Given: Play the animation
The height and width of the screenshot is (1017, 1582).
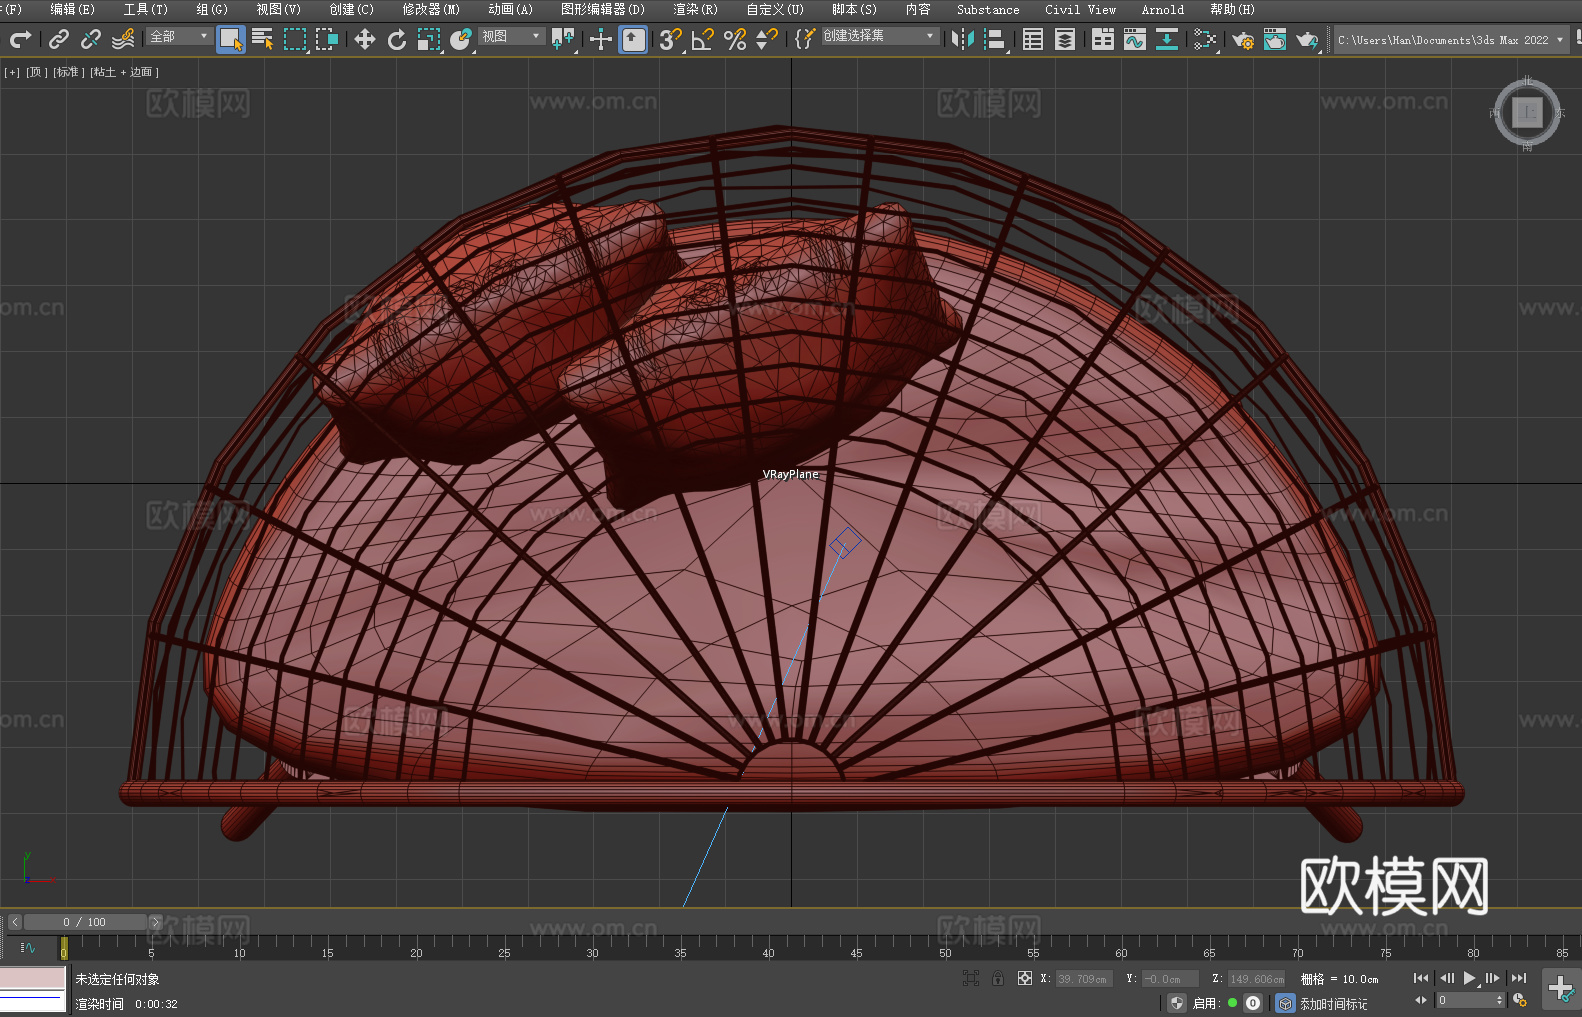Looking at the screenshot, I should pyautogui.click(x=1469, y=978).
